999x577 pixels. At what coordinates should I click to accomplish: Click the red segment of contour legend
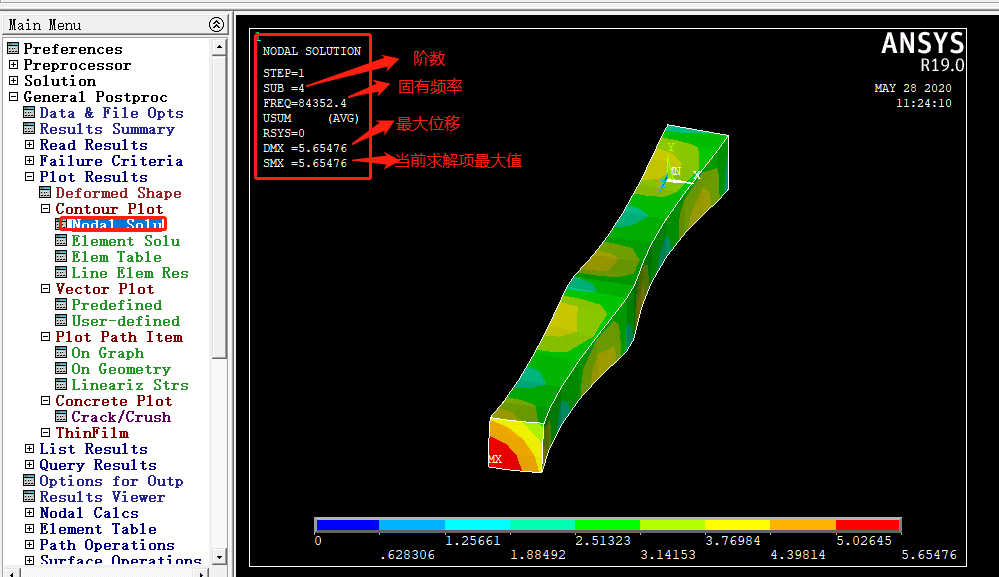coord(867,525)
